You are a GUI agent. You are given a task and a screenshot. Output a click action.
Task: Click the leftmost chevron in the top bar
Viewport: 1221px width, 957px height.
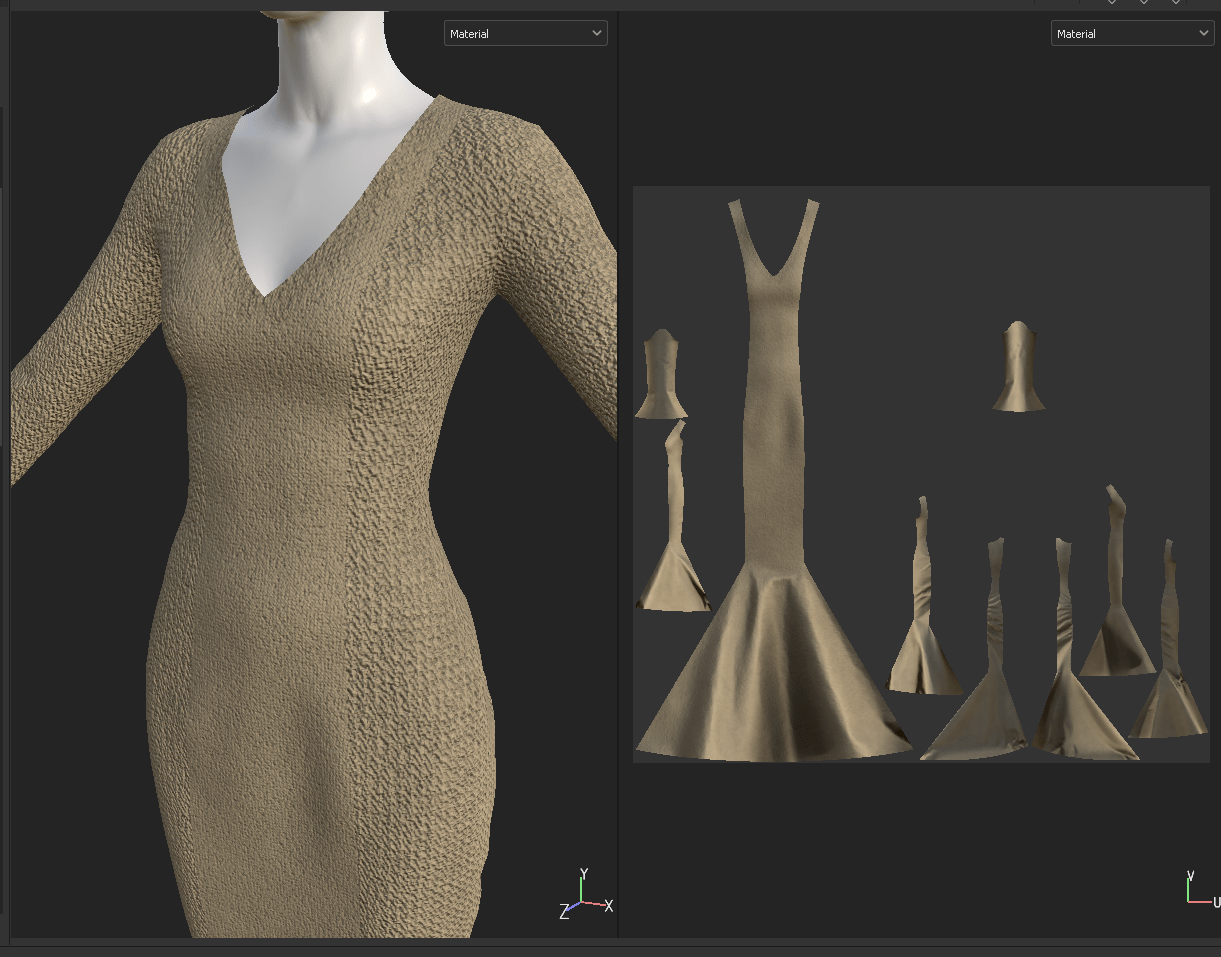(x=1111, y=3)
